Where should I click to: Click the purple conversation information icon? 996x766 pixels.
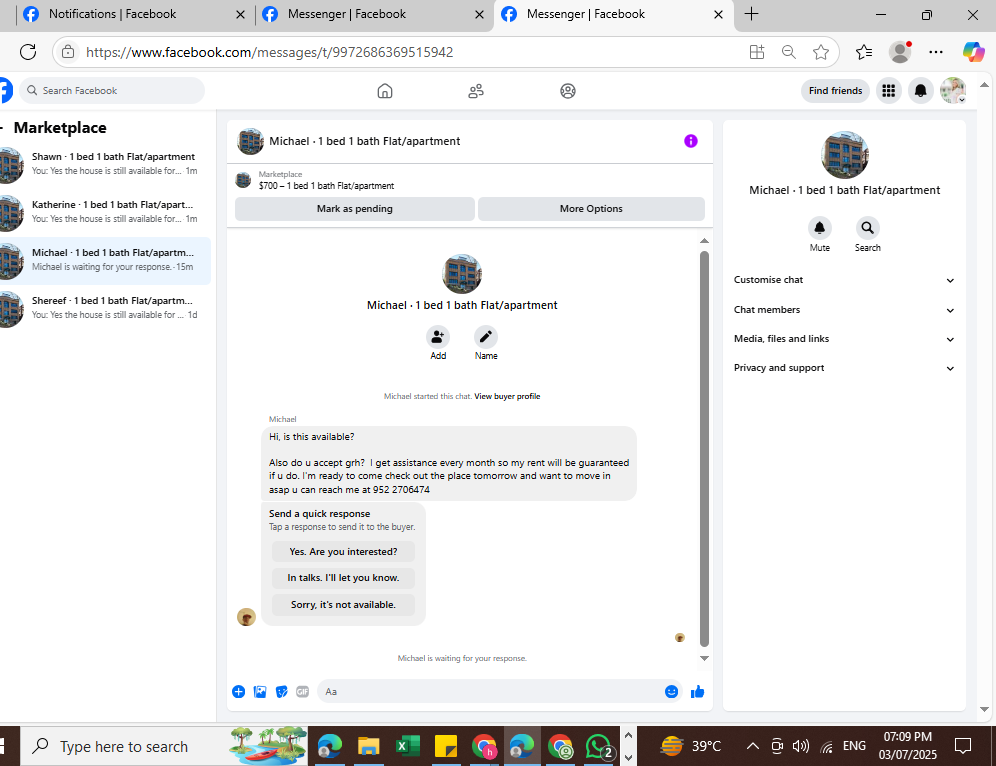(690, 141)
